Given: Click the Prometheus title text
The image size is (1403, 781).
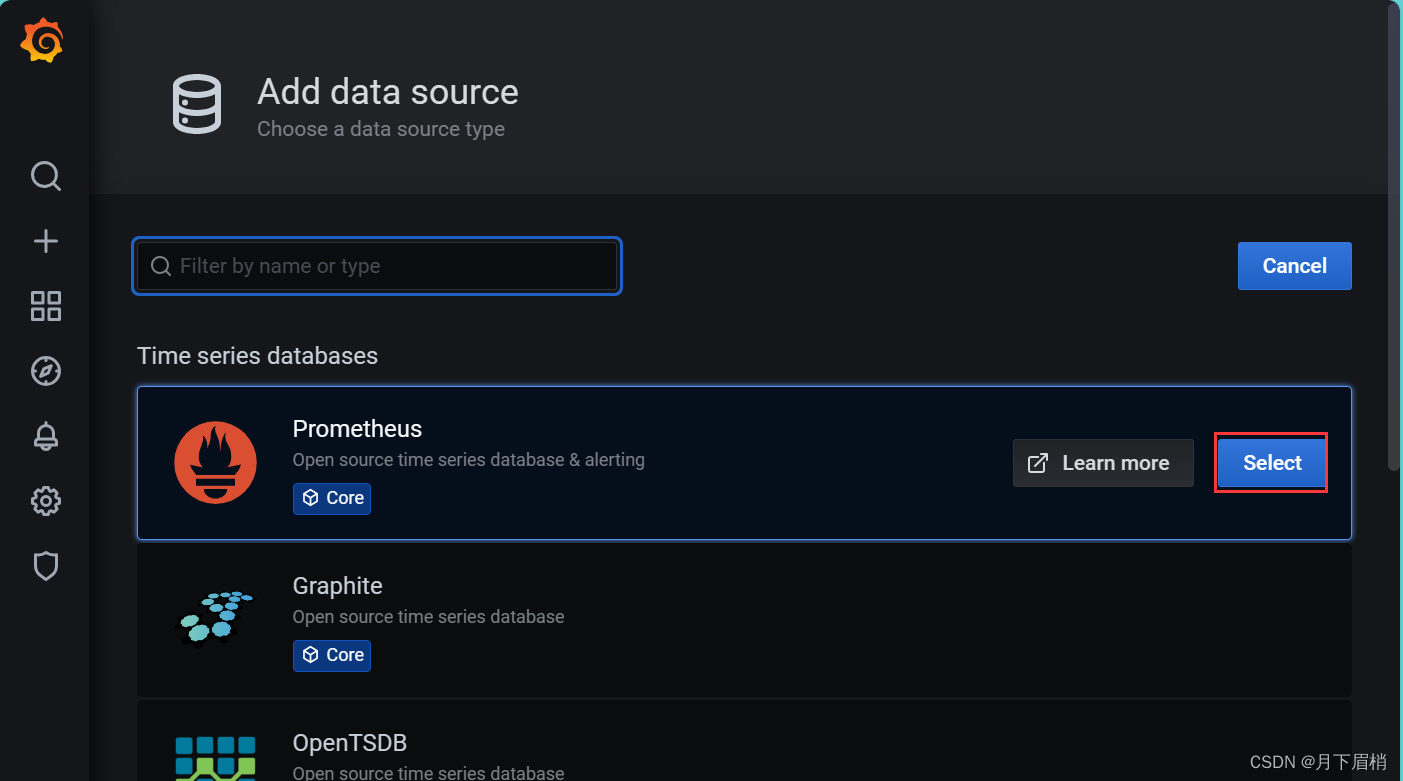Looking at the screenshot, I should coord(357,429).
